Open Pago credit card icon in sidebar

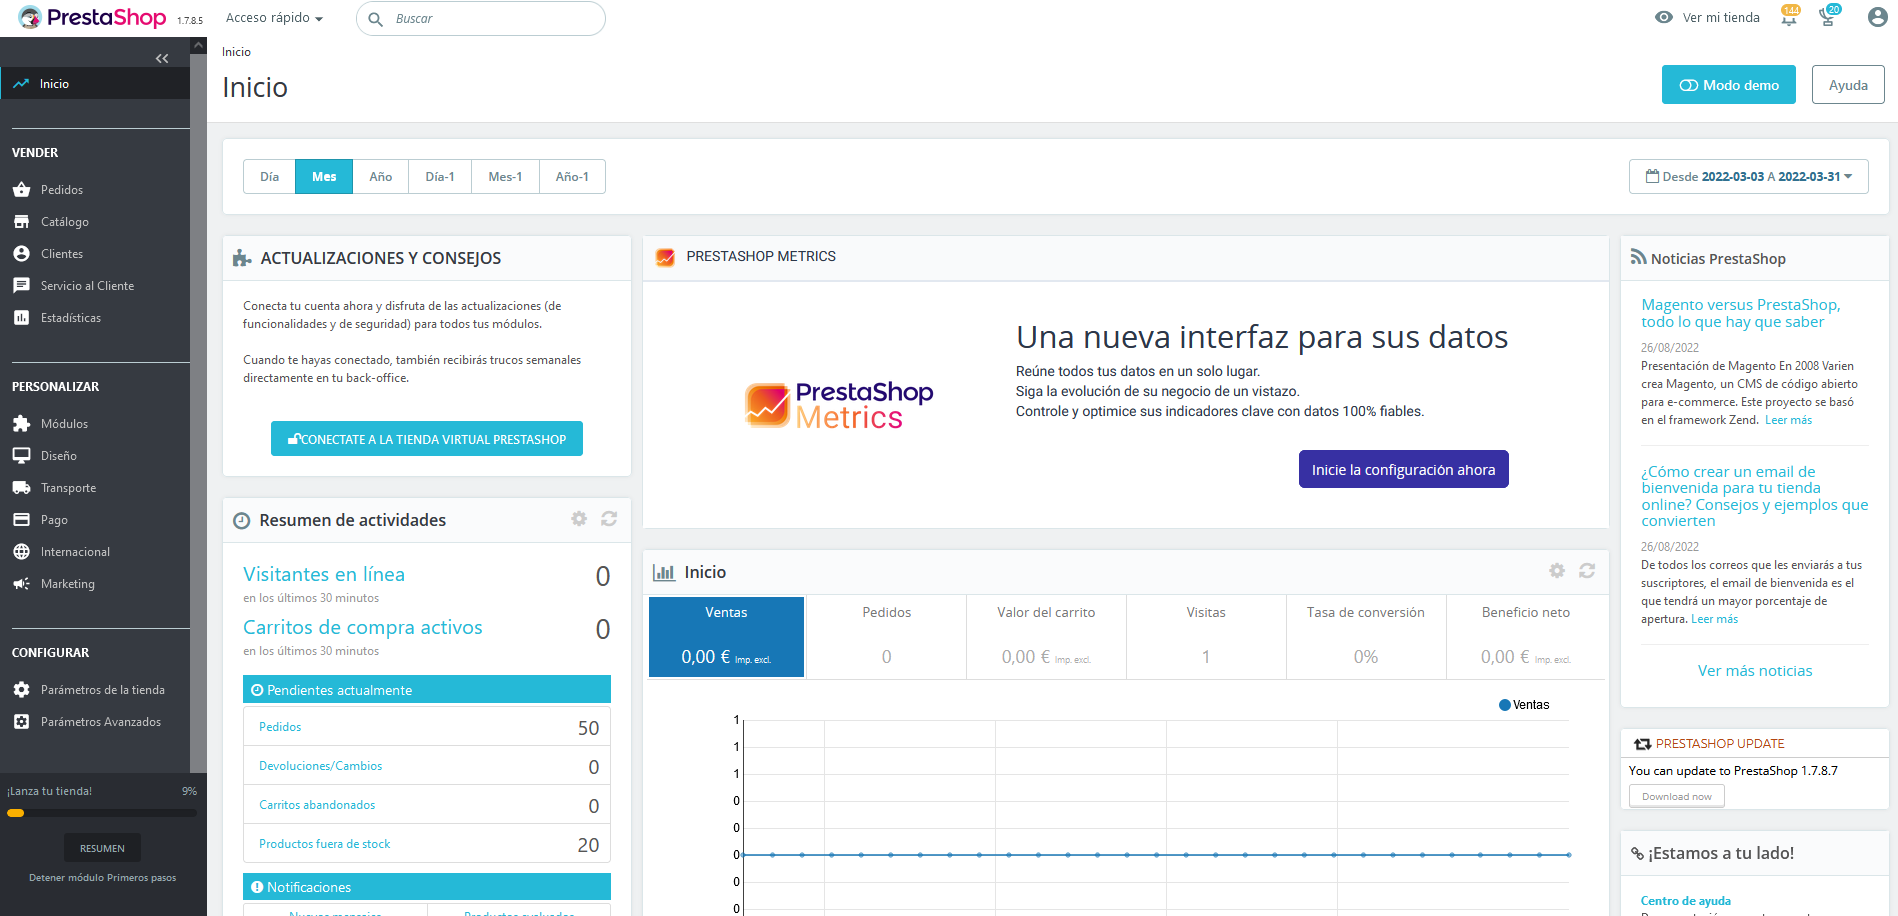point(21,519)
